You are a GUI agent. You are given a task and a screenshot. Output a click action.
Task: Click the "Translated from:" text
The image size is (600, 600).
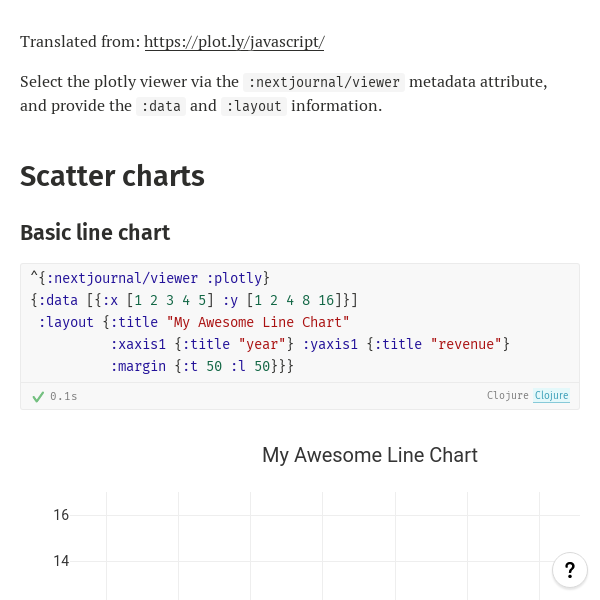[80, 42]
